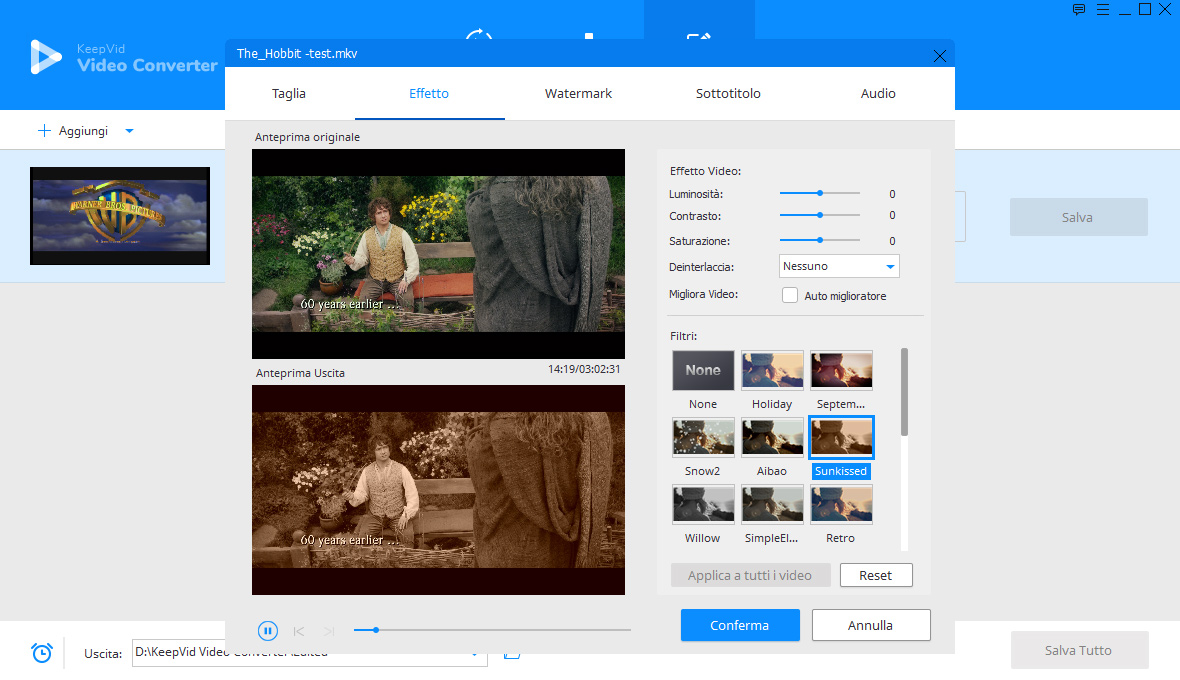Choose the Aibao filter
1180x680 pixels.
772,437
